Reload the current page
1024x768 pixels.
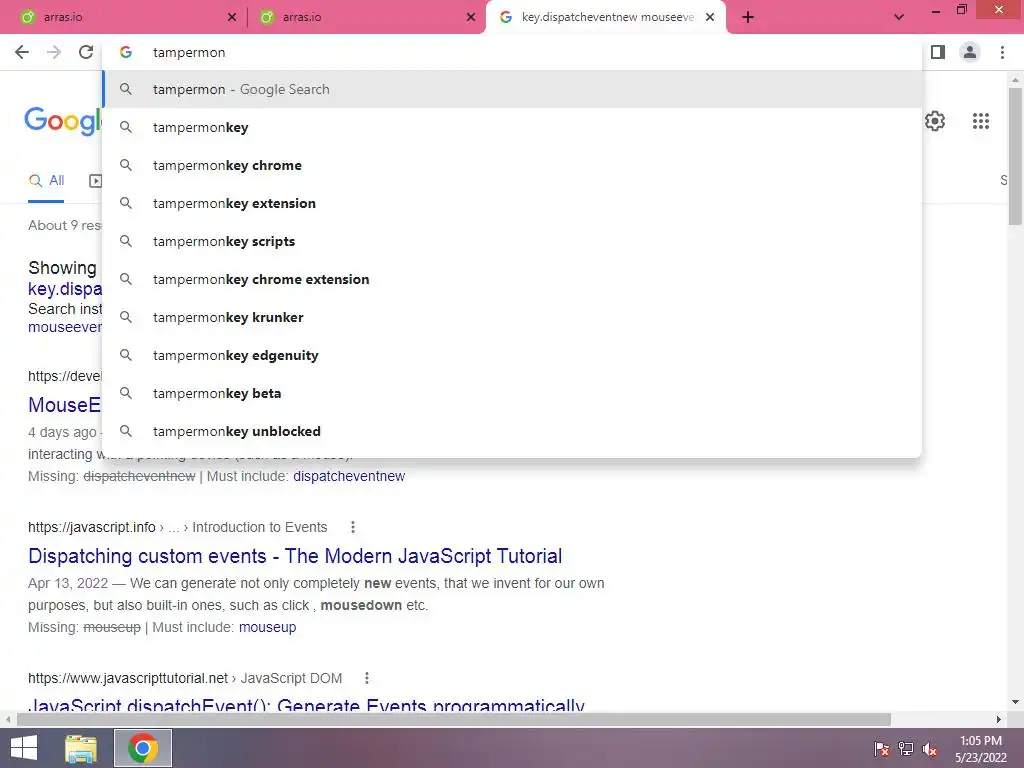point(86,52)
